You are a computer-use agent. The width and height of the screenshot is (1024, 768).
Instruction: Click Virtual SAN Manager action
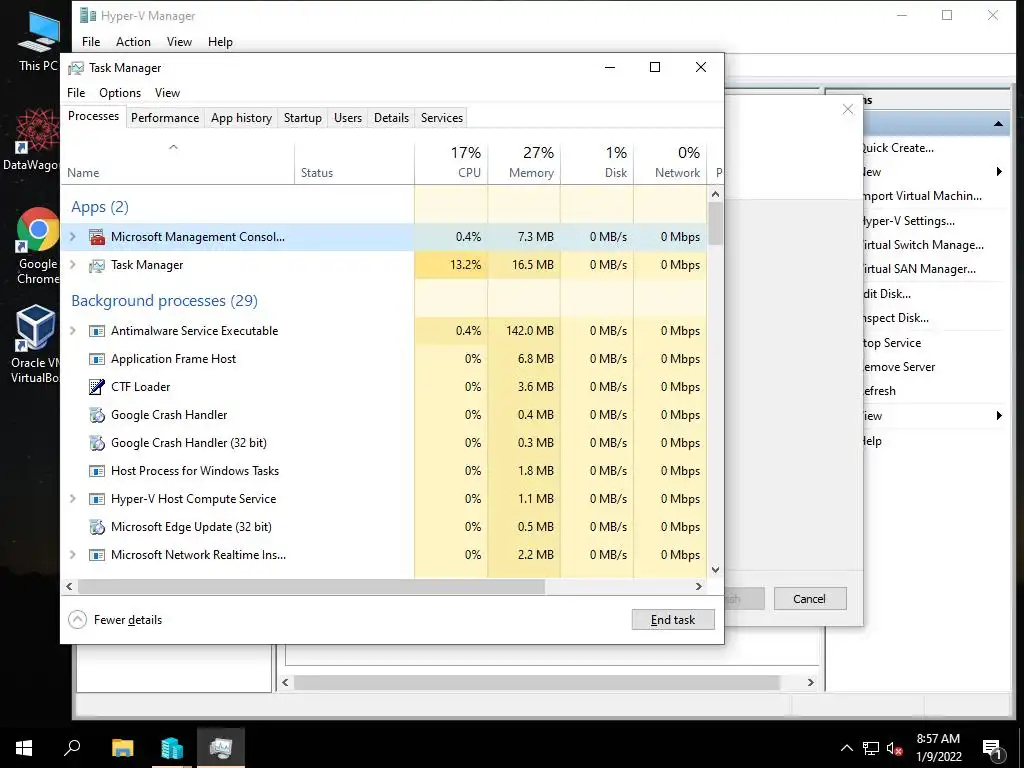click(919, 269)
